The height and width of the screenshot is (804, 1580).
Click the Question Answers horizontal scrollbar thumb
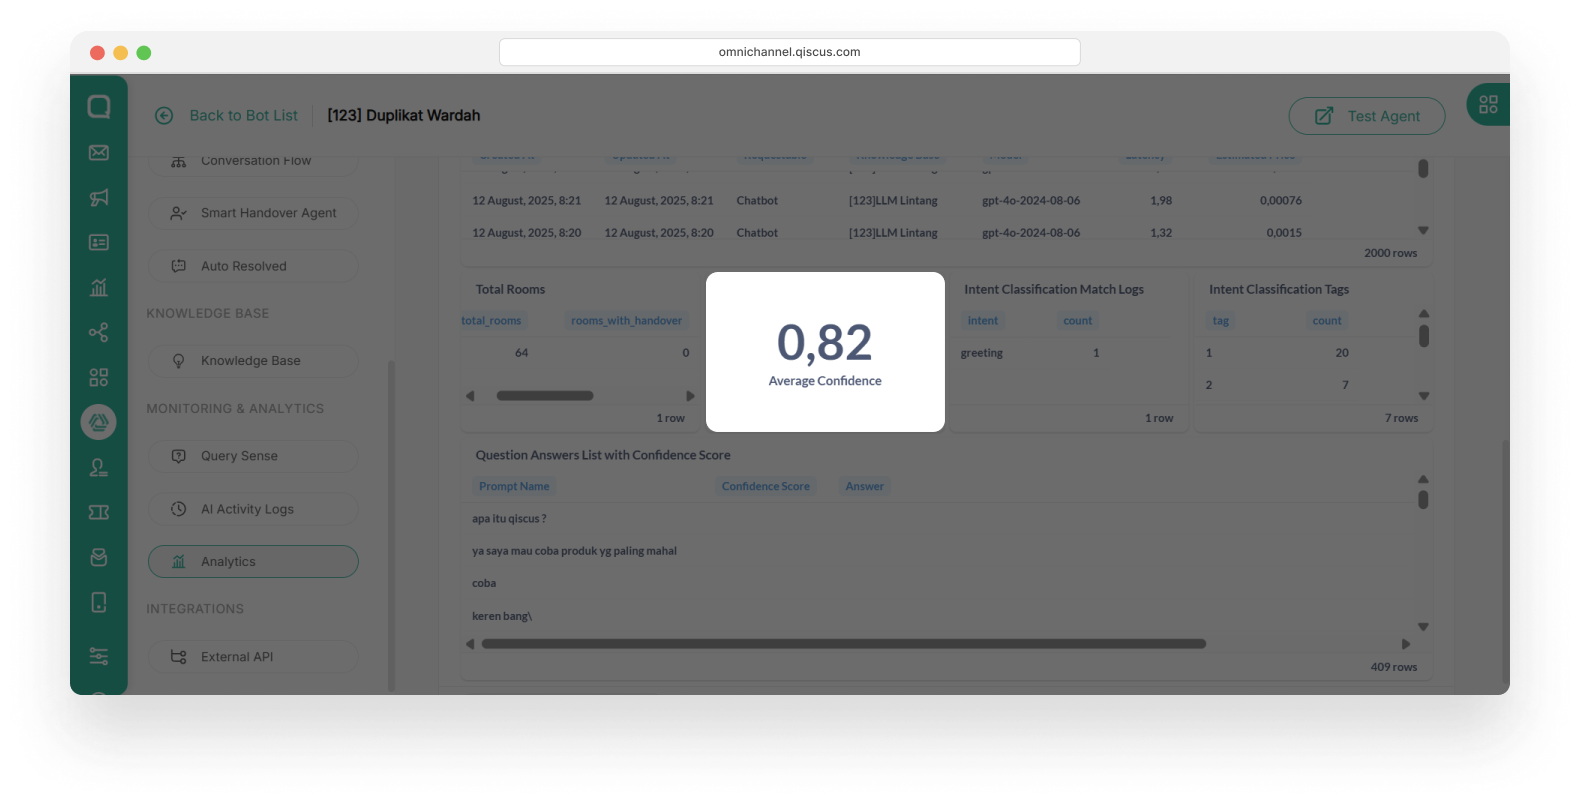tap(843, 644)
